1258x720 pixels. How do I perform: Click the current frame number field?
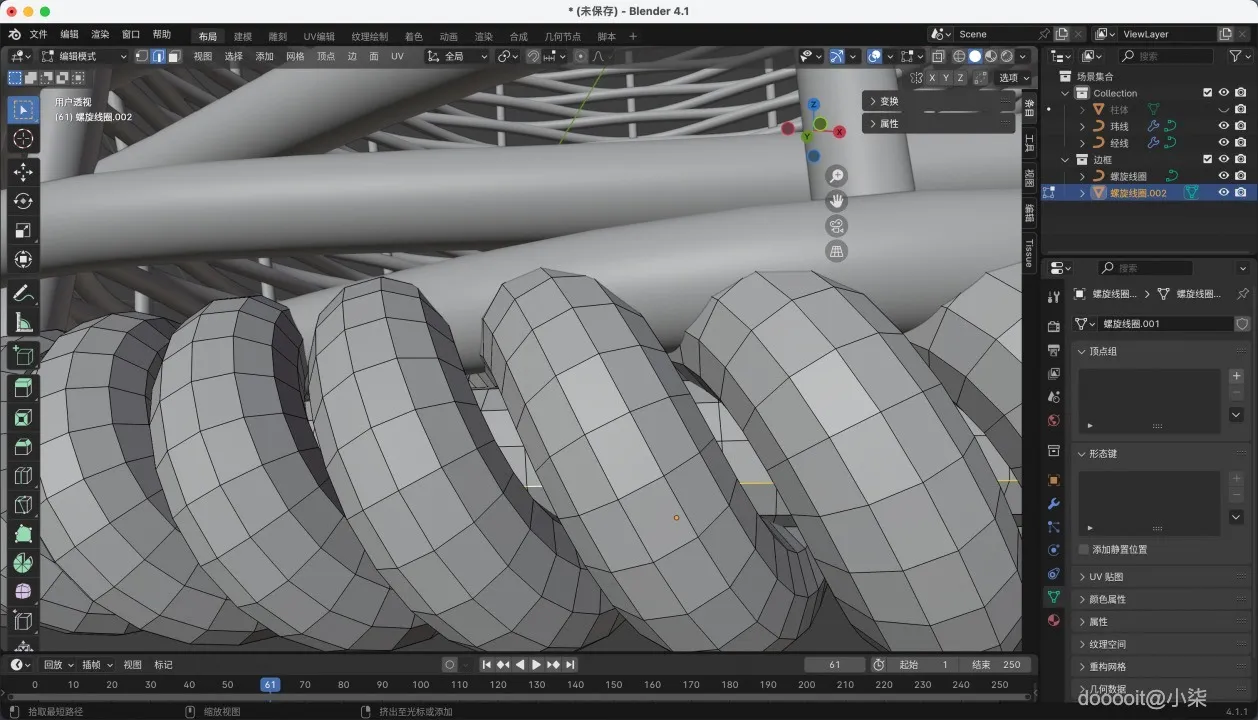[834, 665]
